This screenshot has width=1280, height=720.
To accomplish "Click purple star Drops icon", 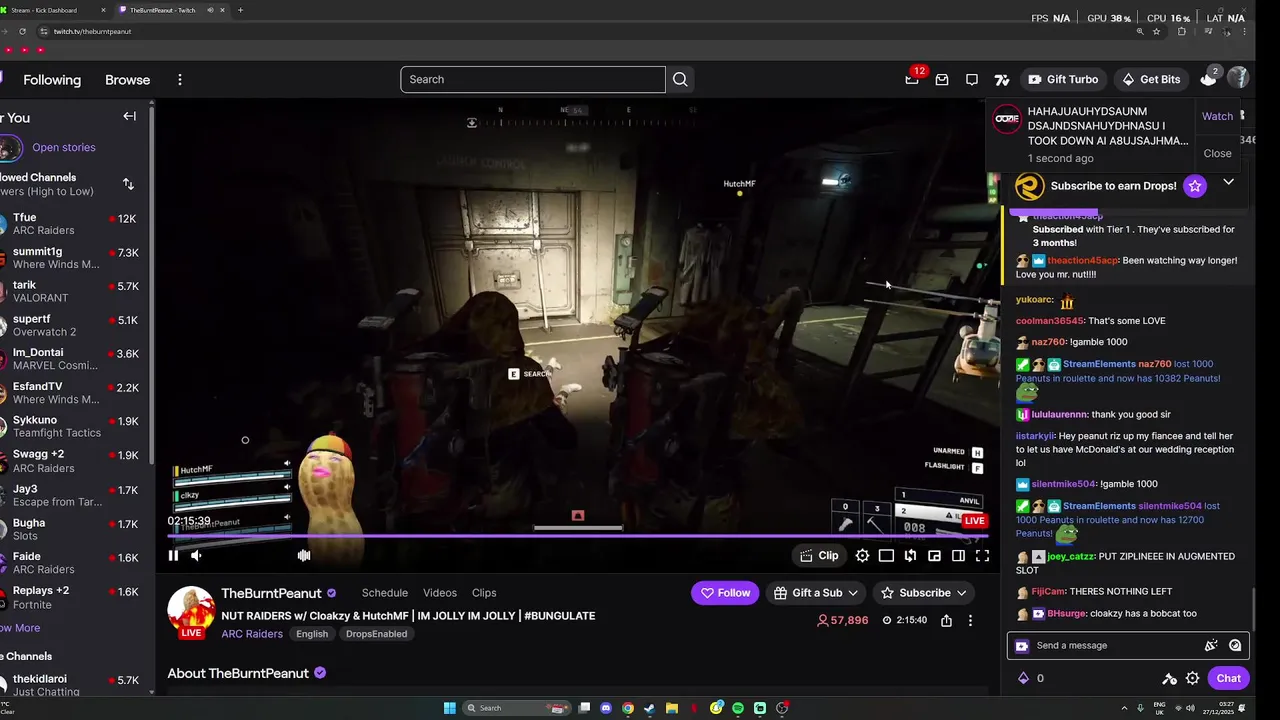I will point(1195,186).
